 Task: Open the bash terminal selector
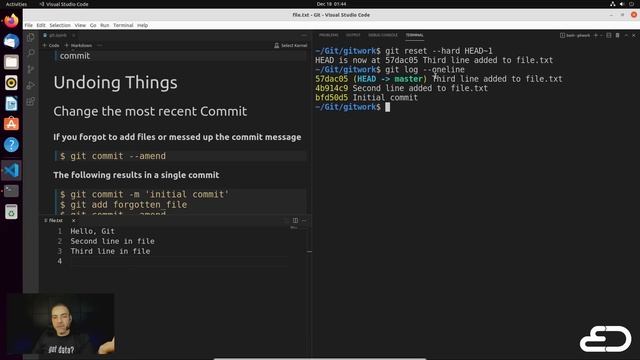[575, 36]
